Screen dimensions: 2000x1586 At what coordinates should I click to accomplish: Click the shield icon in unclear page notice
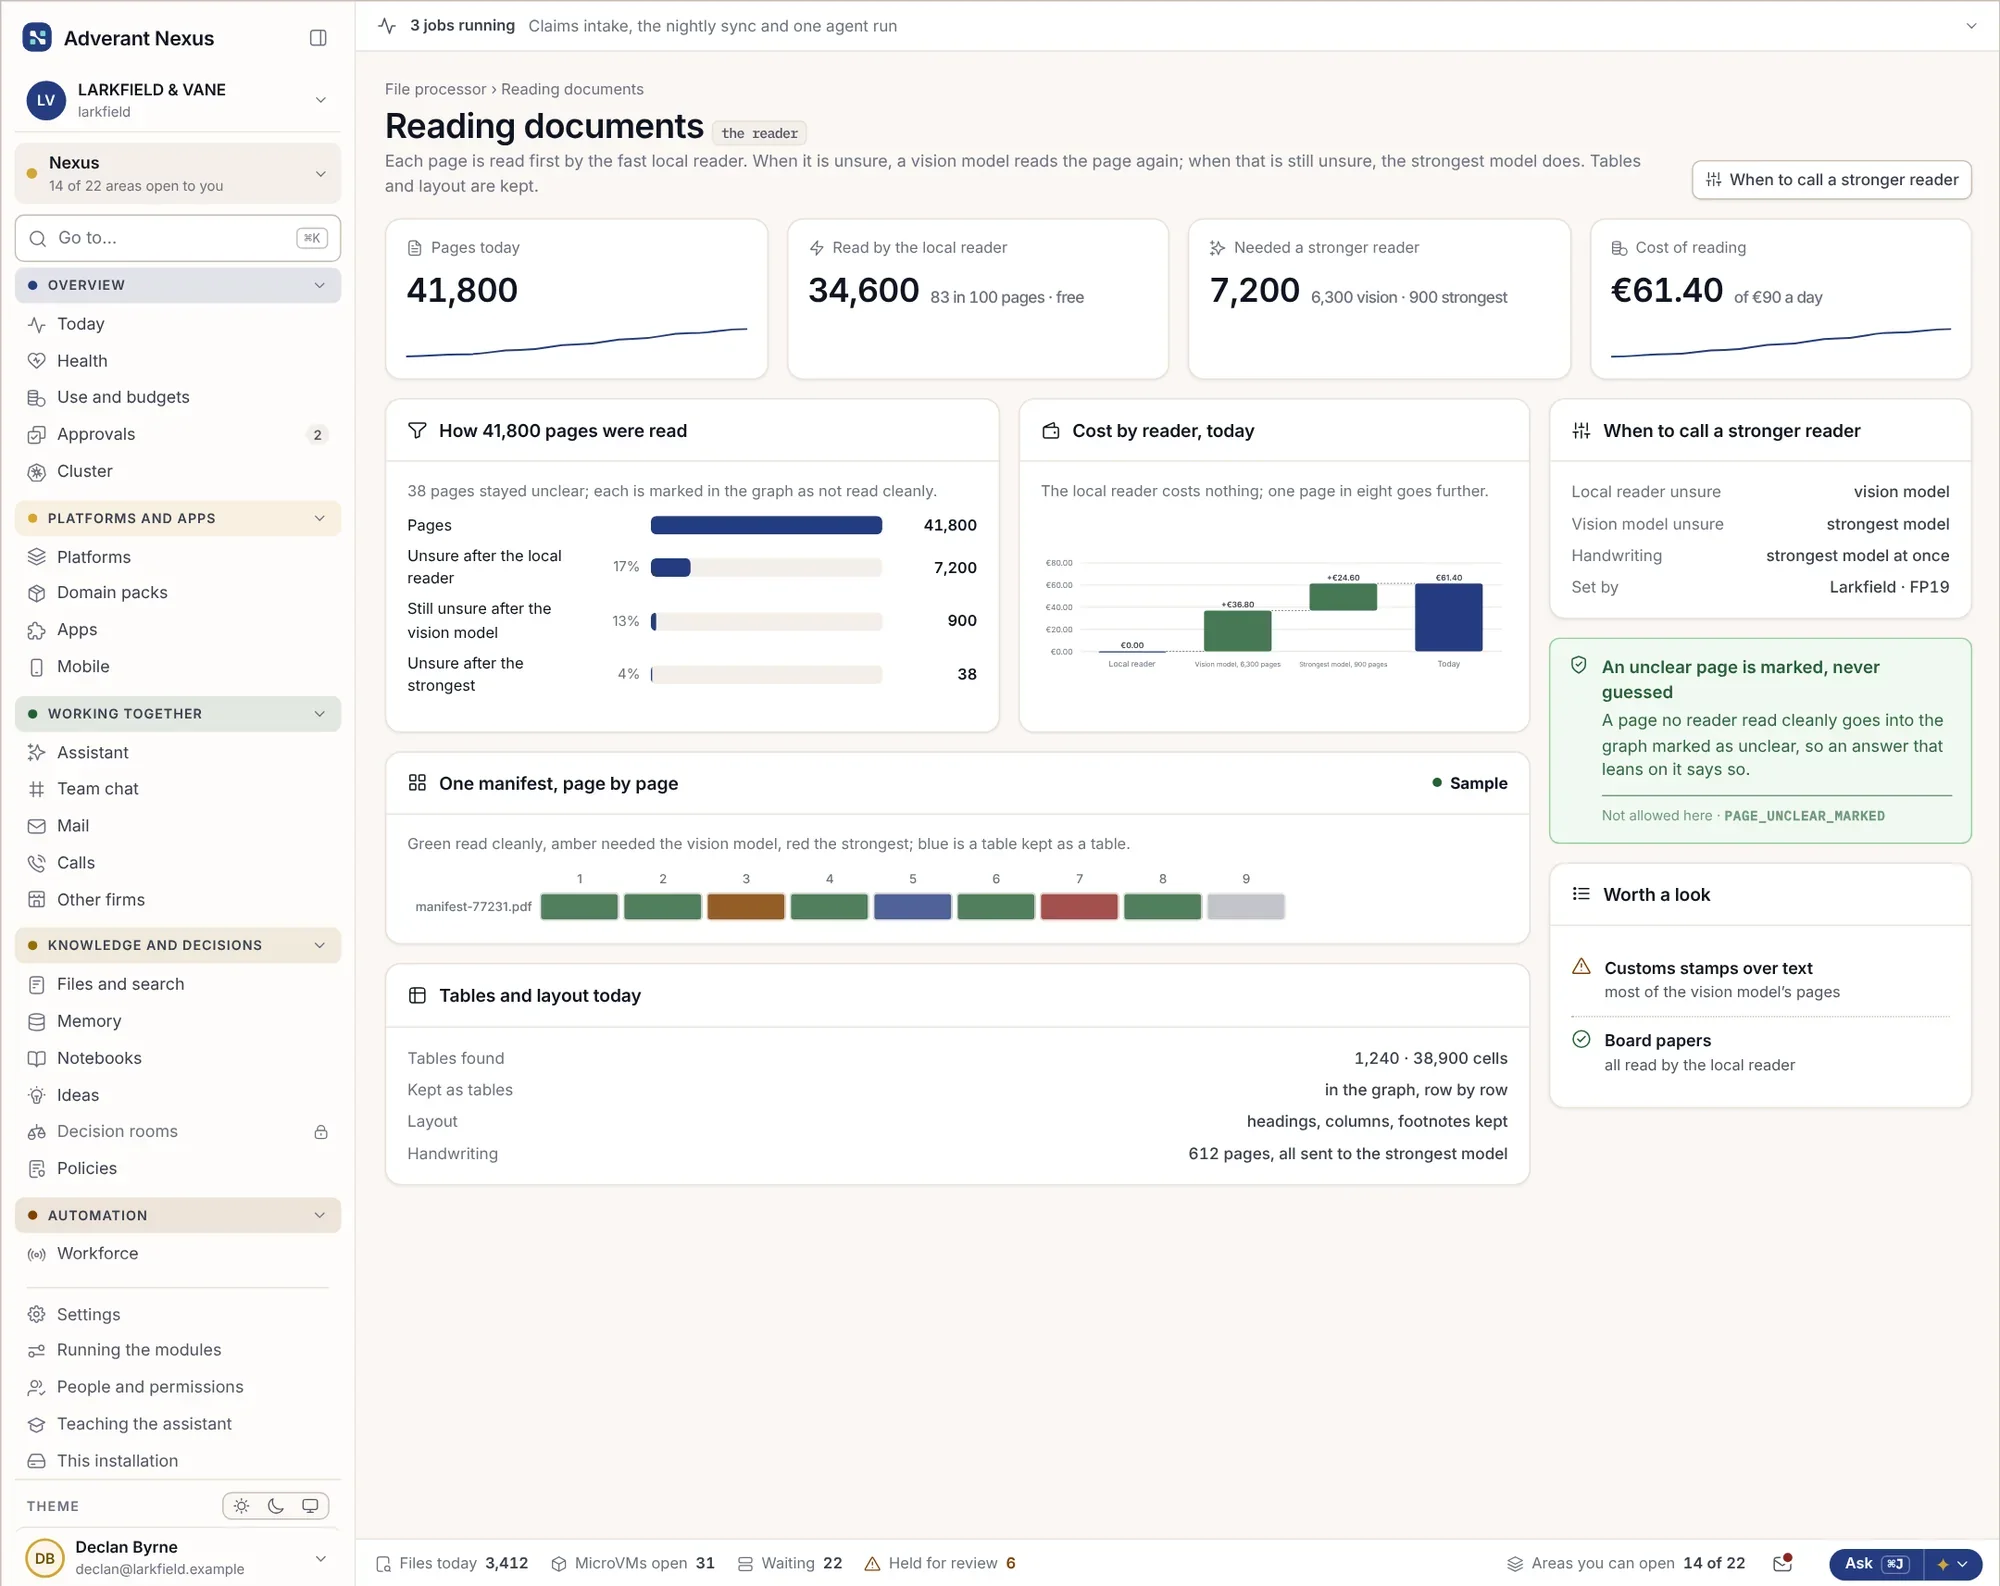(x=1579, y=665)
